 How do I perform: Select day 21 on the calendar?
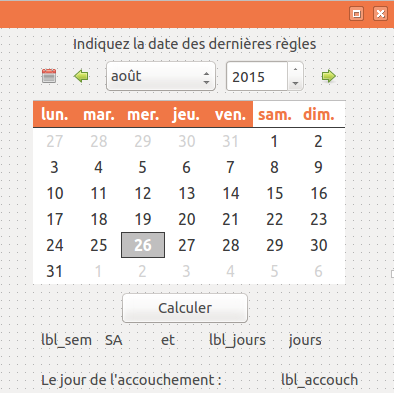[230, 219]
